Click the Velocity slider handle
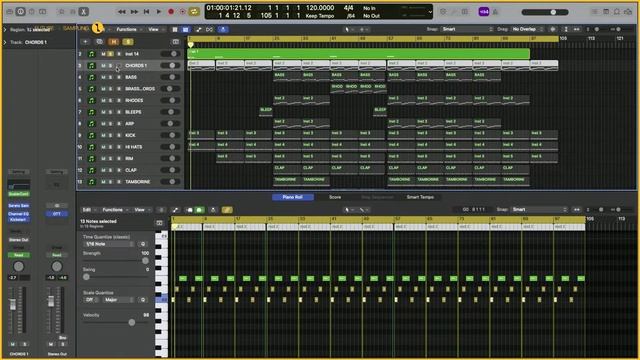This screenshot has width=640, height=360. click(132, 322)
